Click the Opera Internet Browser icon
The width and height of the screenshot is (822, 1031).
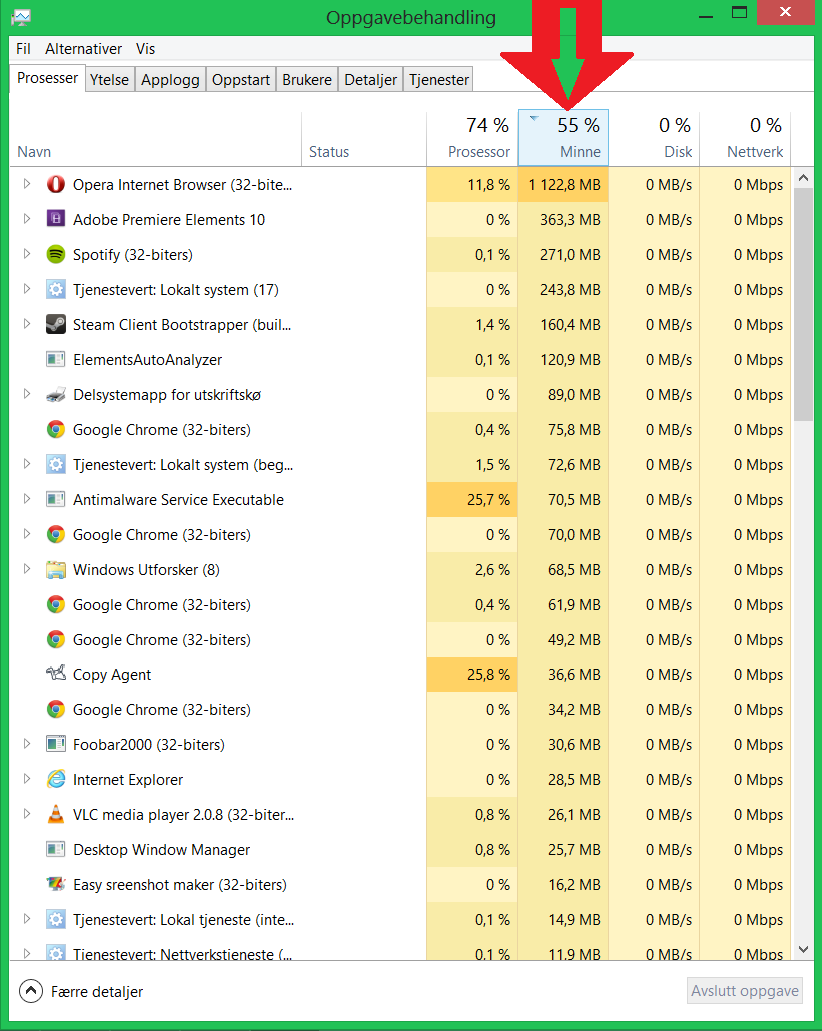(x=56, y=185)
